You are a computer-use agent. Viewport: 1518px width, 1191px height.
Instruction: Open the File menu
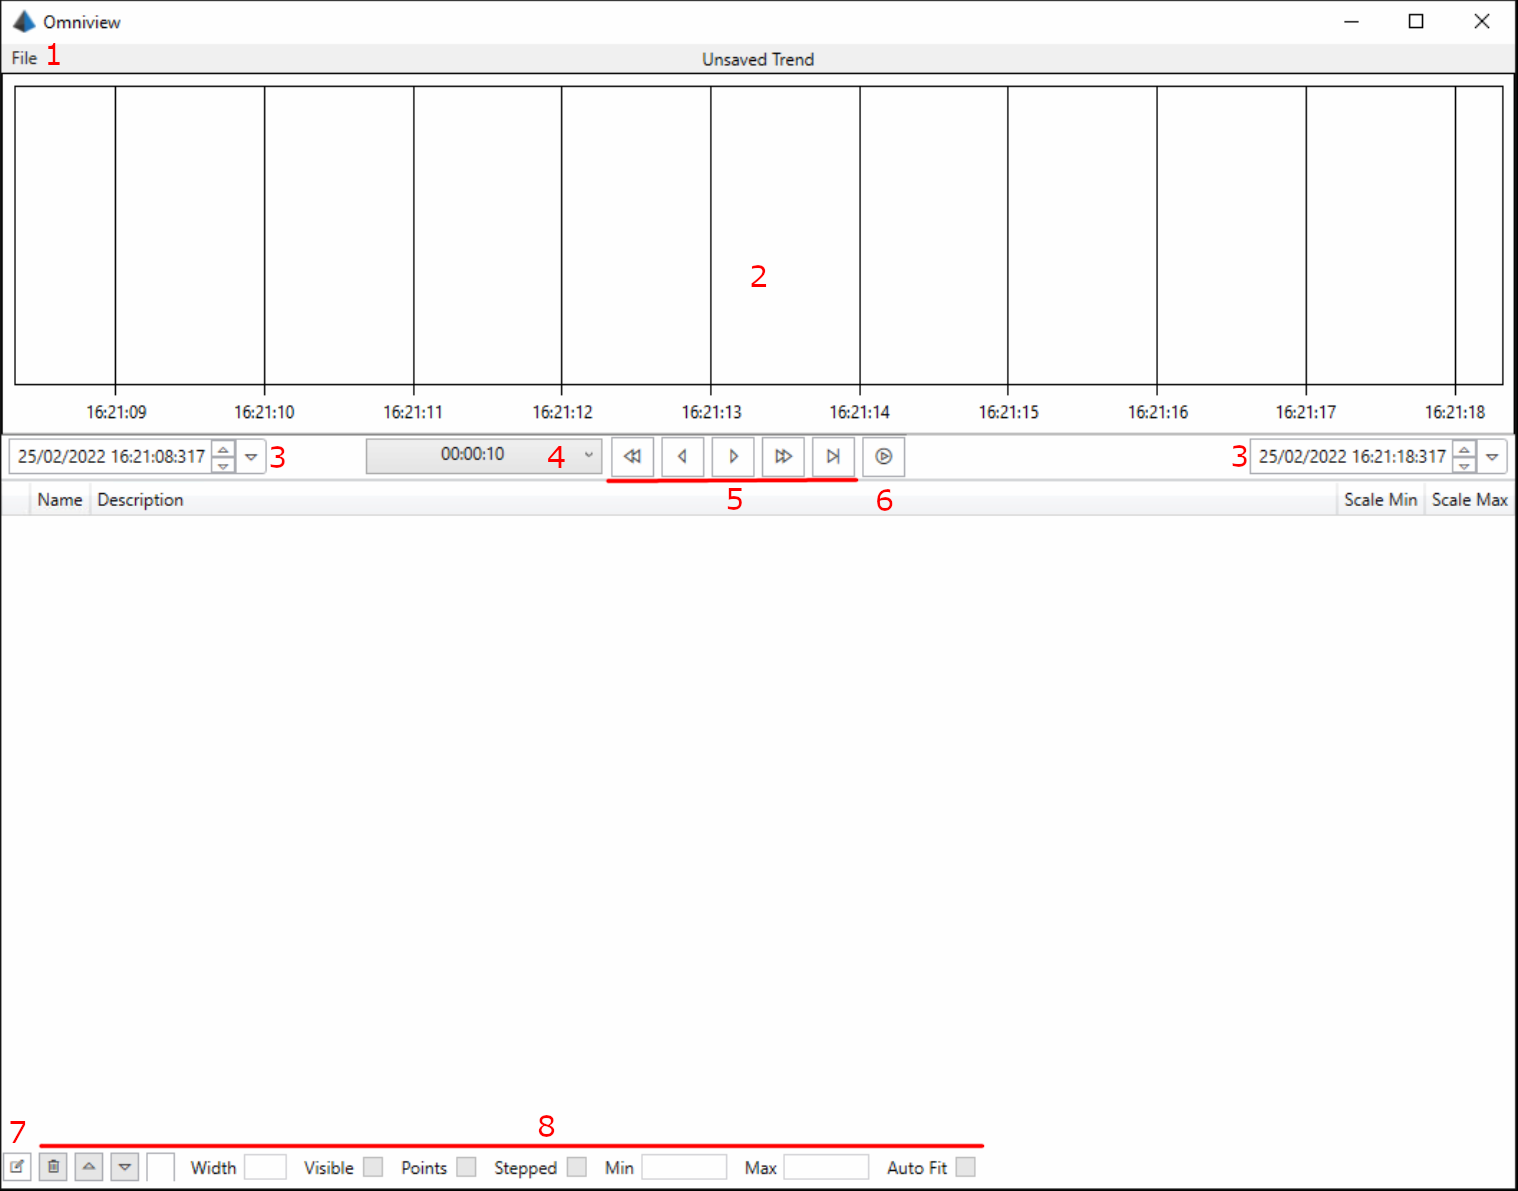[24, 58]
